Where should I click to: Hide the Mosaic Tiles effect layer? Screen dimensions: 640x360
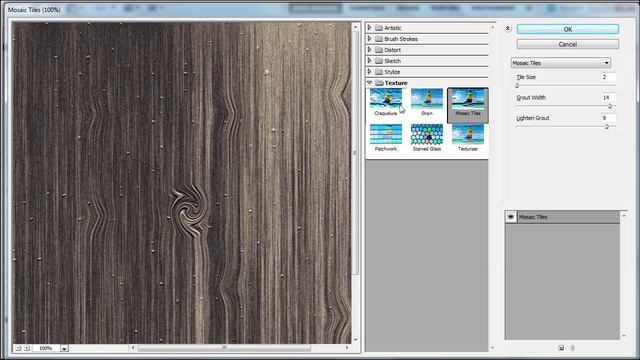(x=511, y=217)
